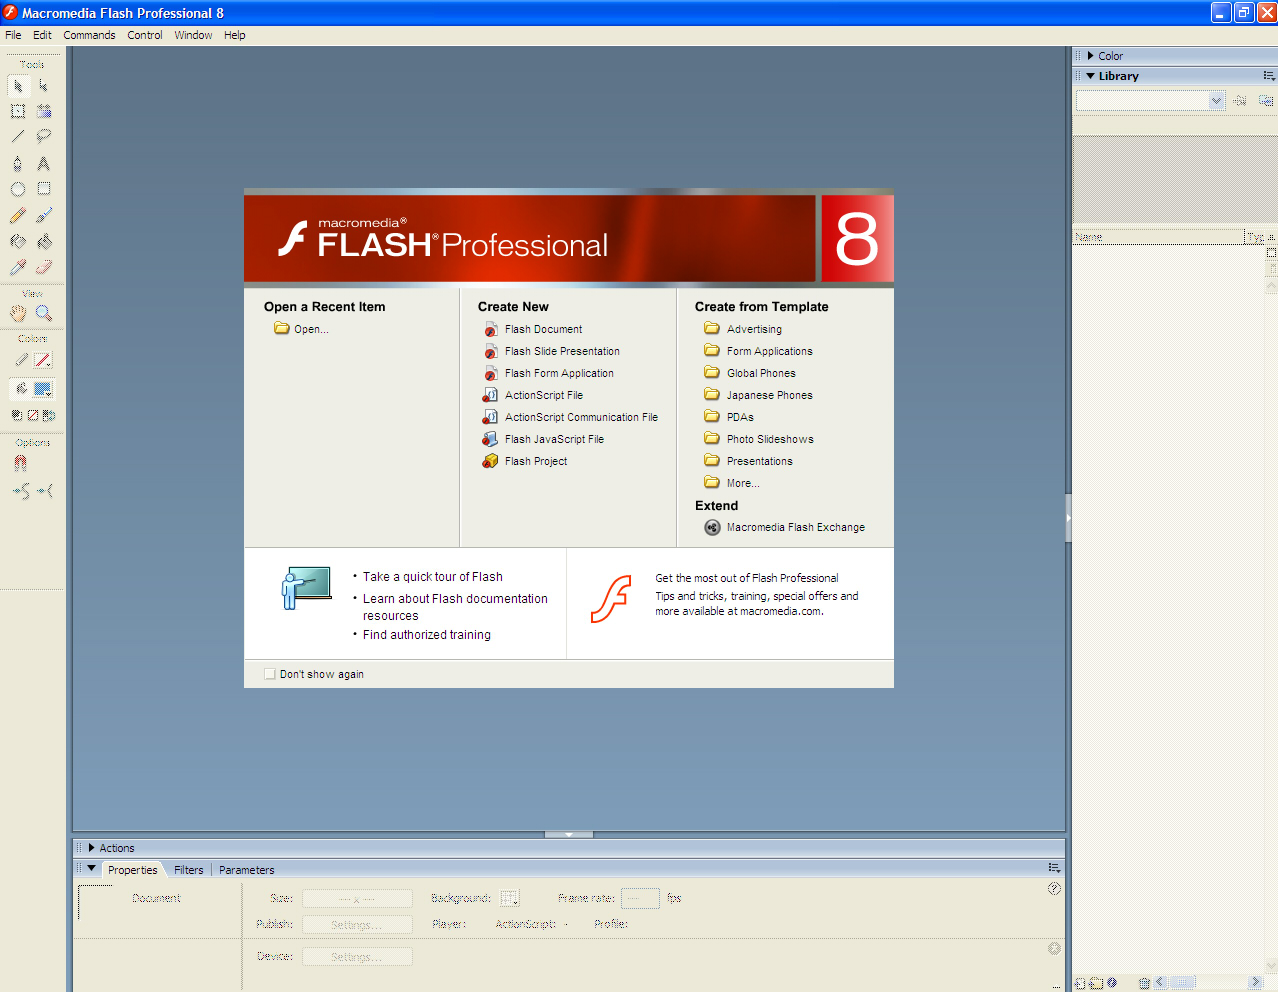
Task: Open the Help menu
Action: pyautogui.click(x=235, y=35)
